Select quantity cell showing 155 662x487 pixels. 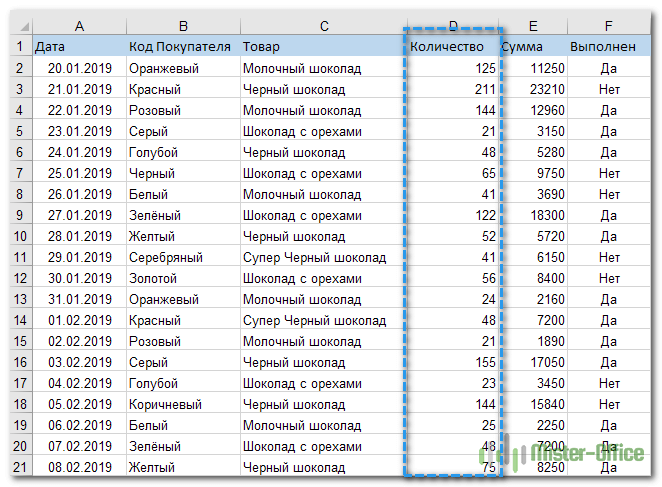coord(453,362)
